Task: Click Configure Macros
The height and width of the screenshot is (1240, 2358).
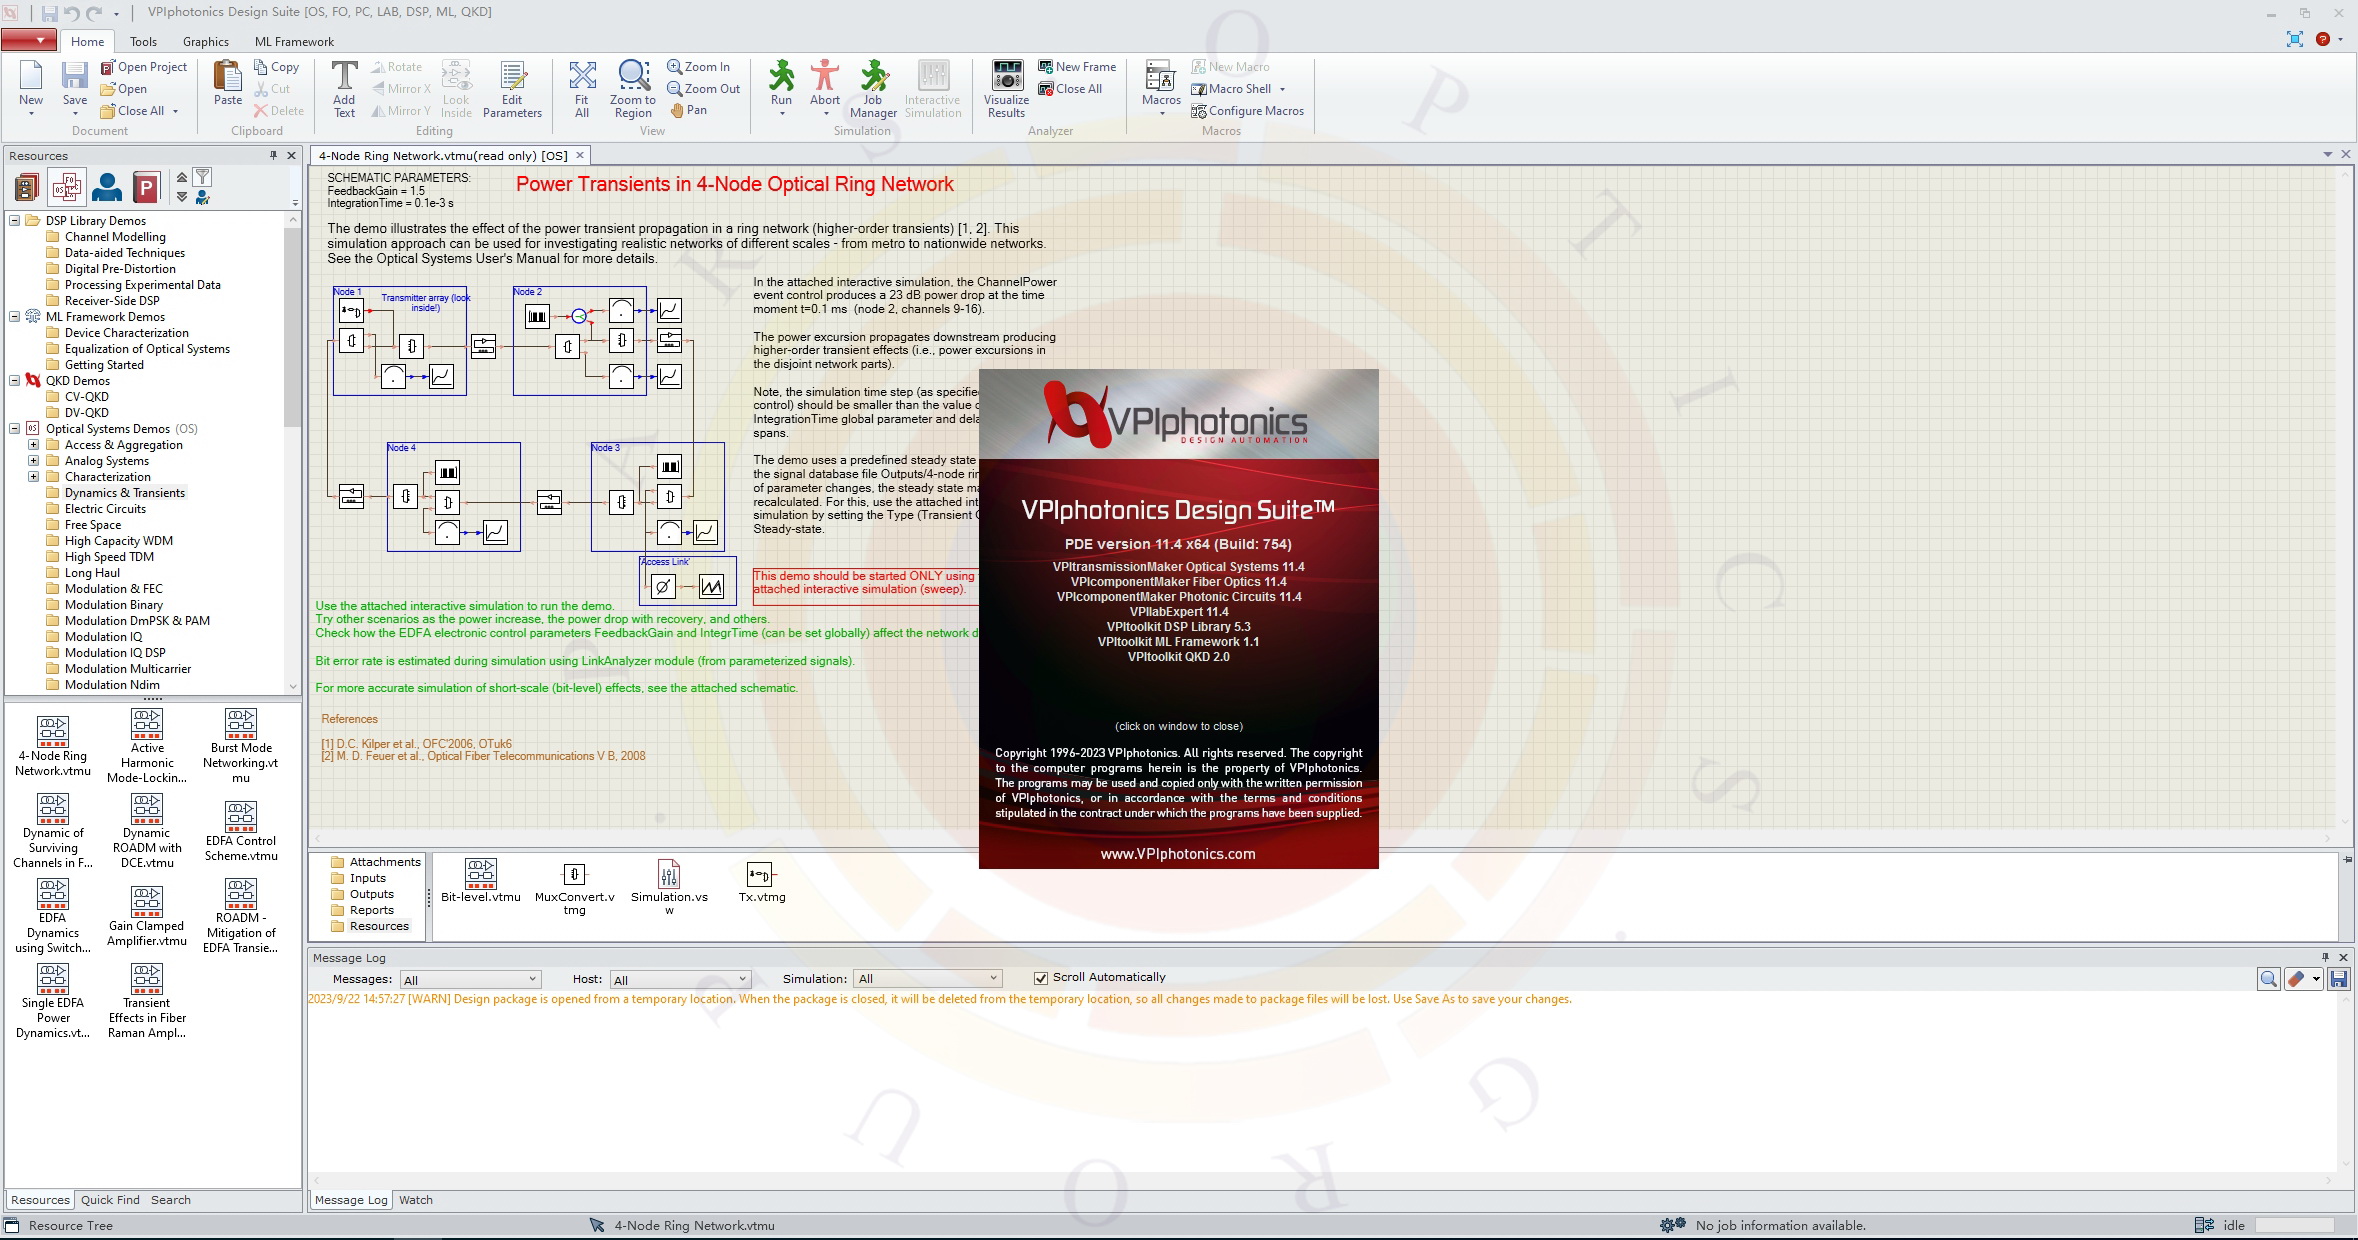Action: click(1248, 111)
